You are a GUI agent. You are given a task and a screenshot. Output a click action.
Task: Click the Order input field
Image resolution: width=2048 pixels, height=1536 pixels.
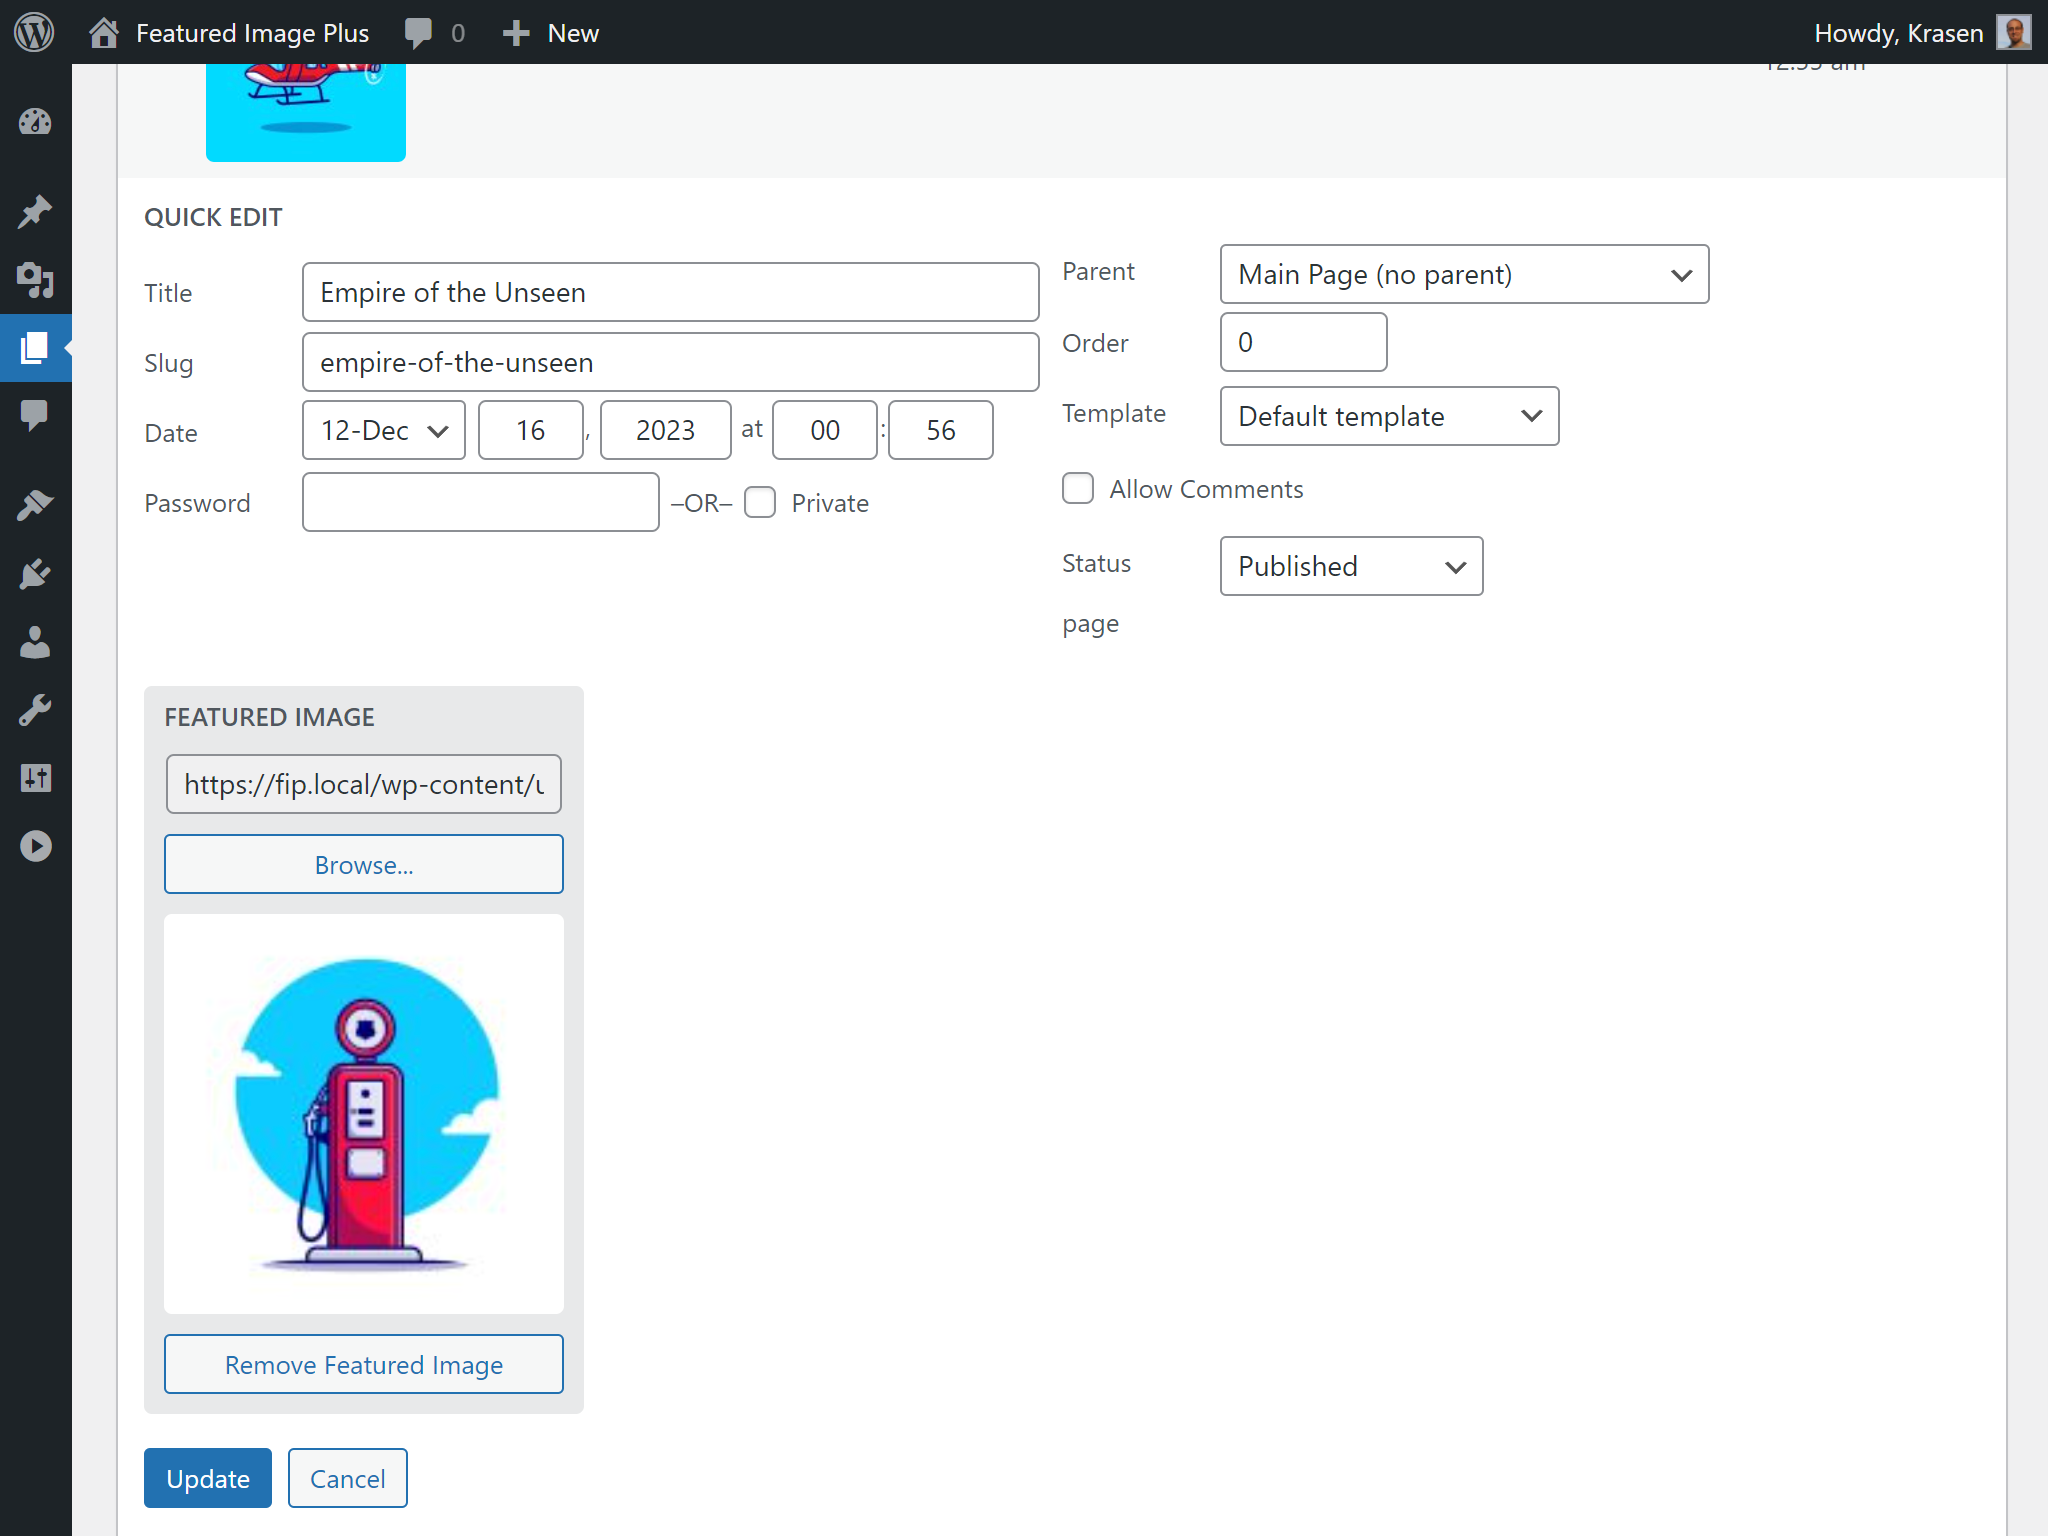click(x=1303, y=342)
